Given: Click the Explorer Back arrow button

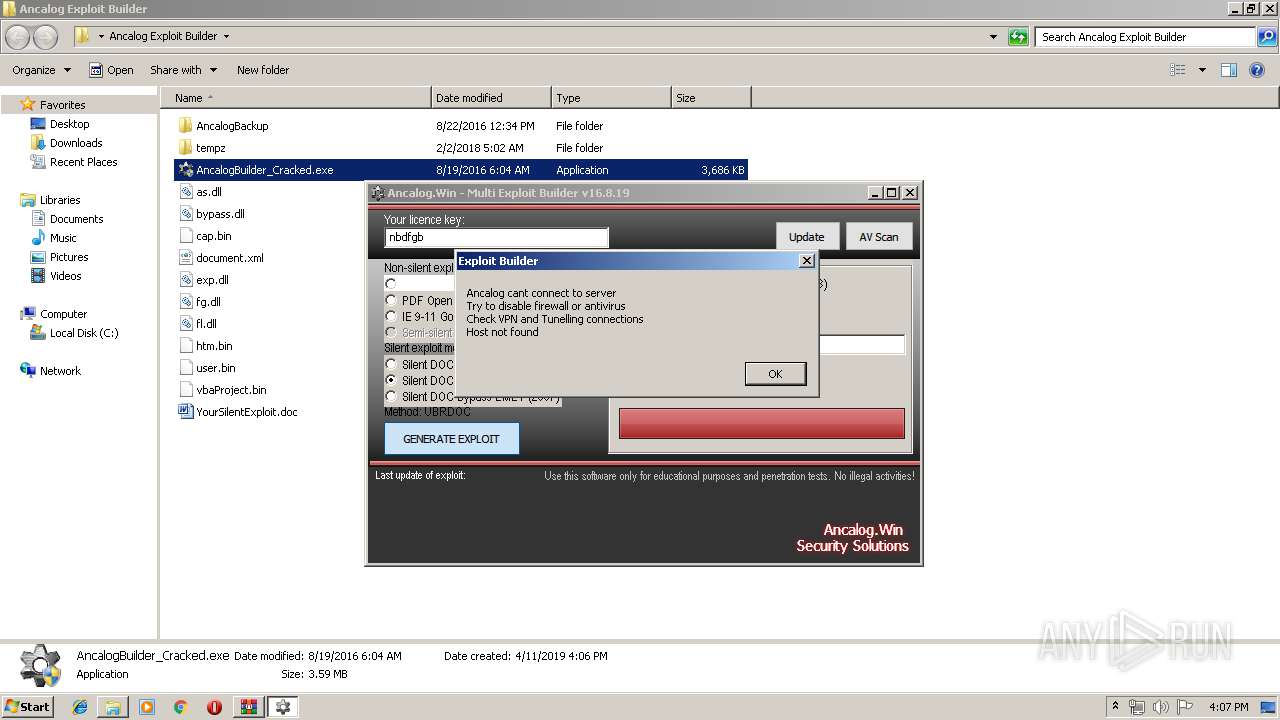Looking at the screenshot, I should point(18,37).
